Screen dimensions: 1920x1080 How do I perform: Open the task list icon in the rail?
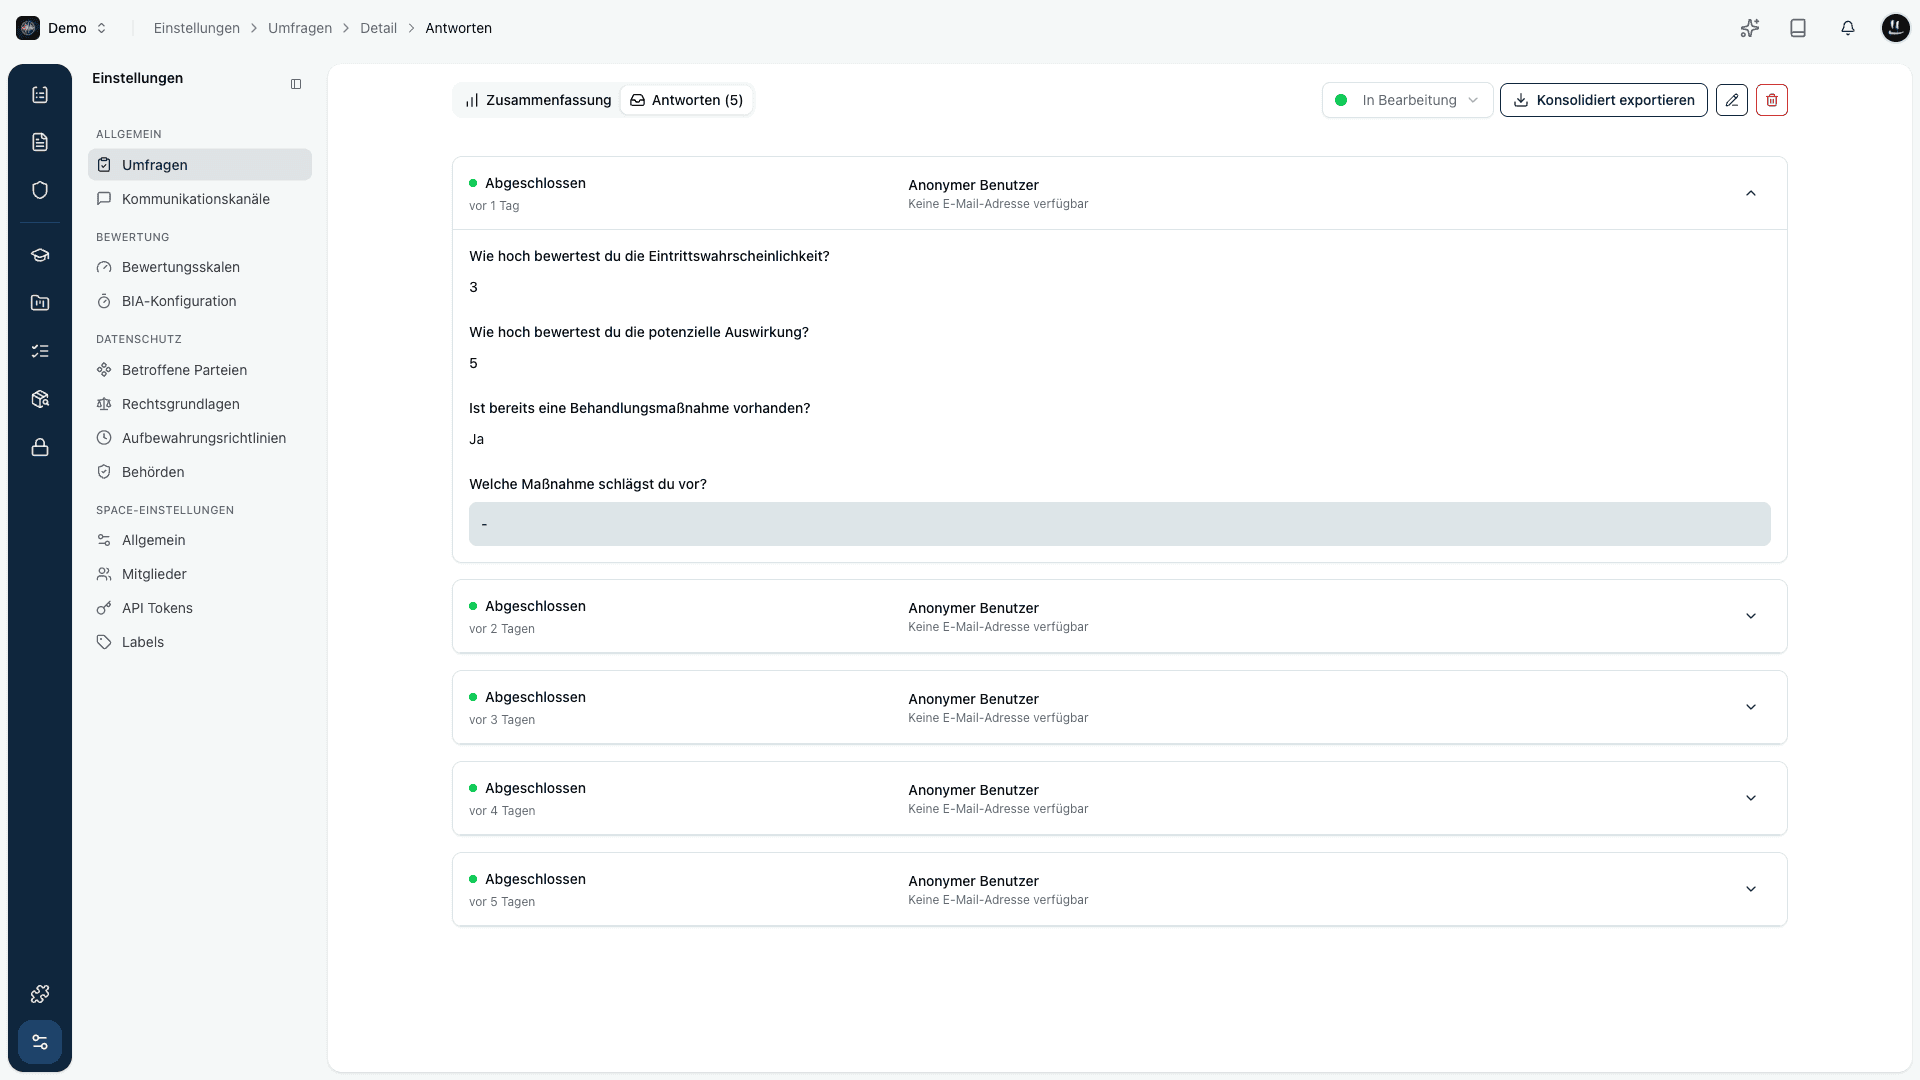pos(40,351)
